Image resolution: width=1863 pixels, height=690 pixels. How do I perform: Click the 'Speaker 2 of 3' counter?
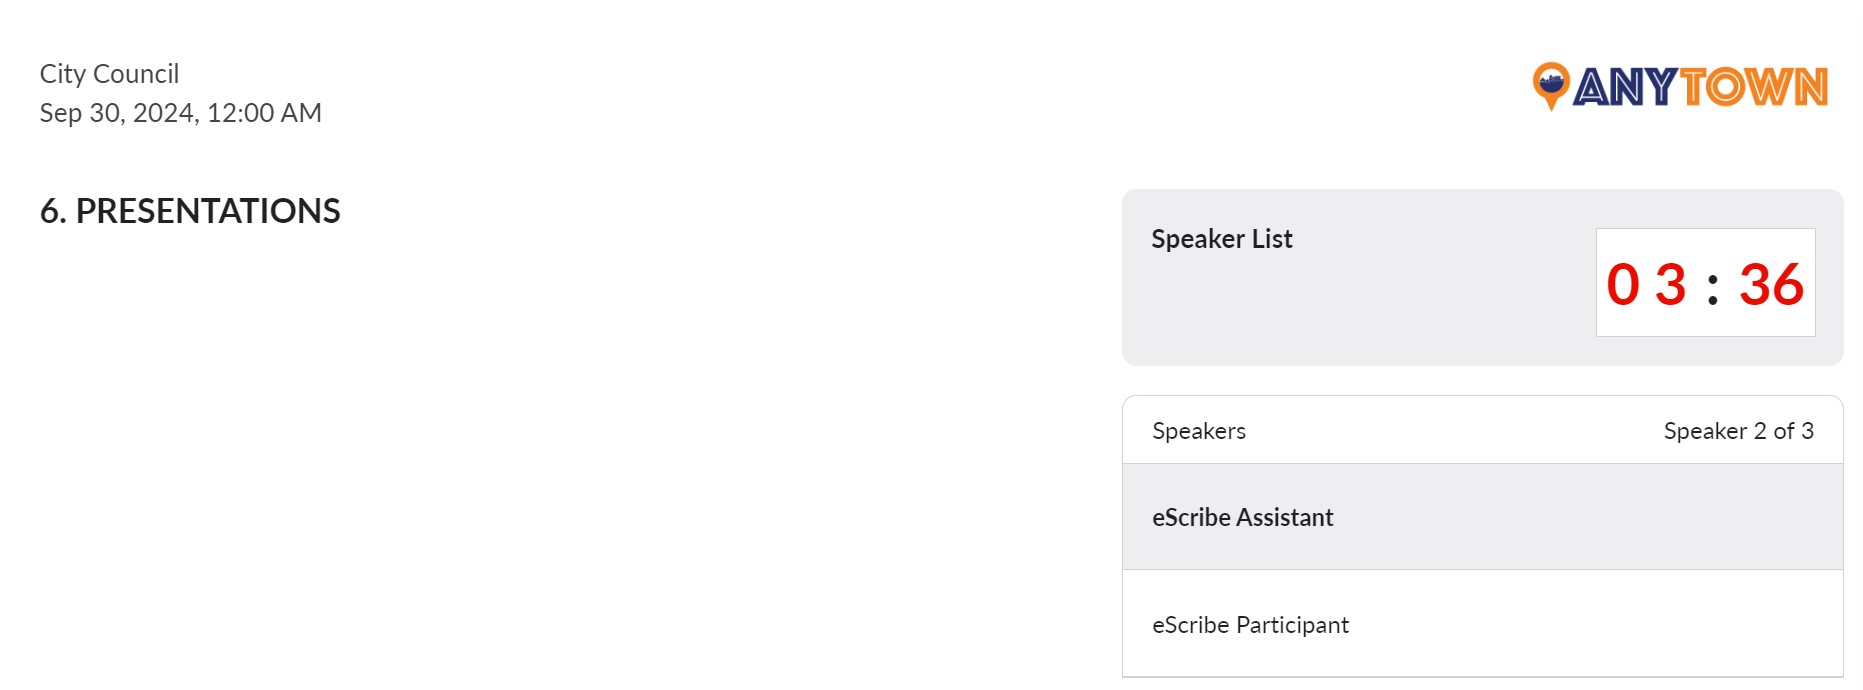pos(1738,431)
